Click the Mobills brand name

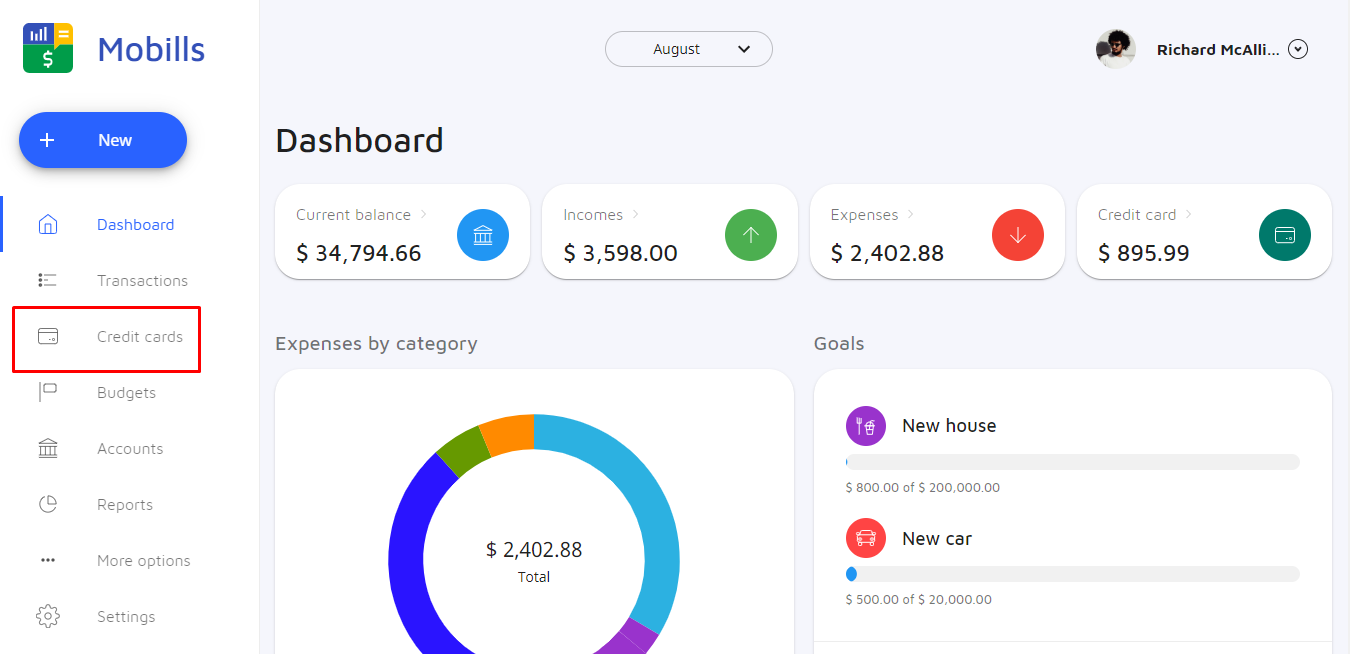point(151,49)
